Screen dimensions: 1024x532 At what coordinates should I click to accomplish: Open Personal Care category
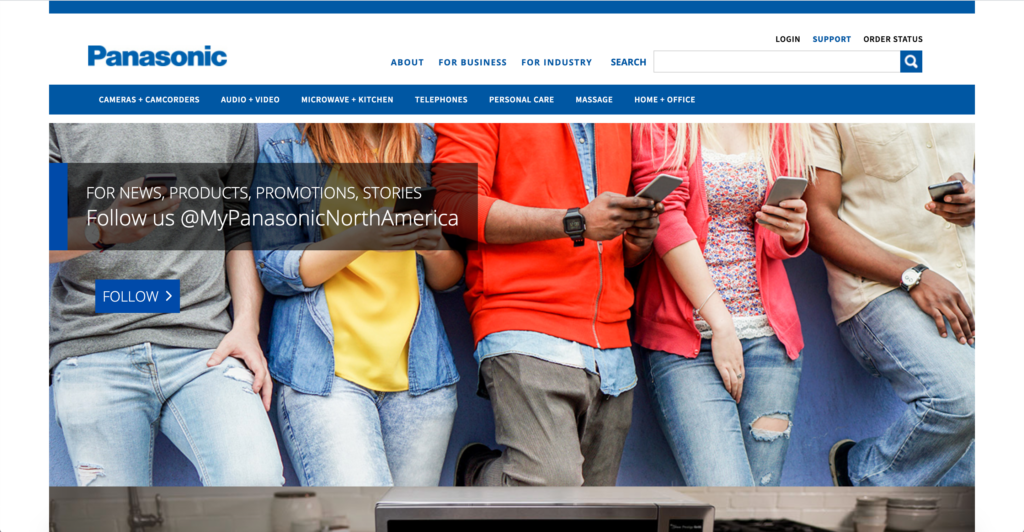pyautogui.click(x=521, y=100)
